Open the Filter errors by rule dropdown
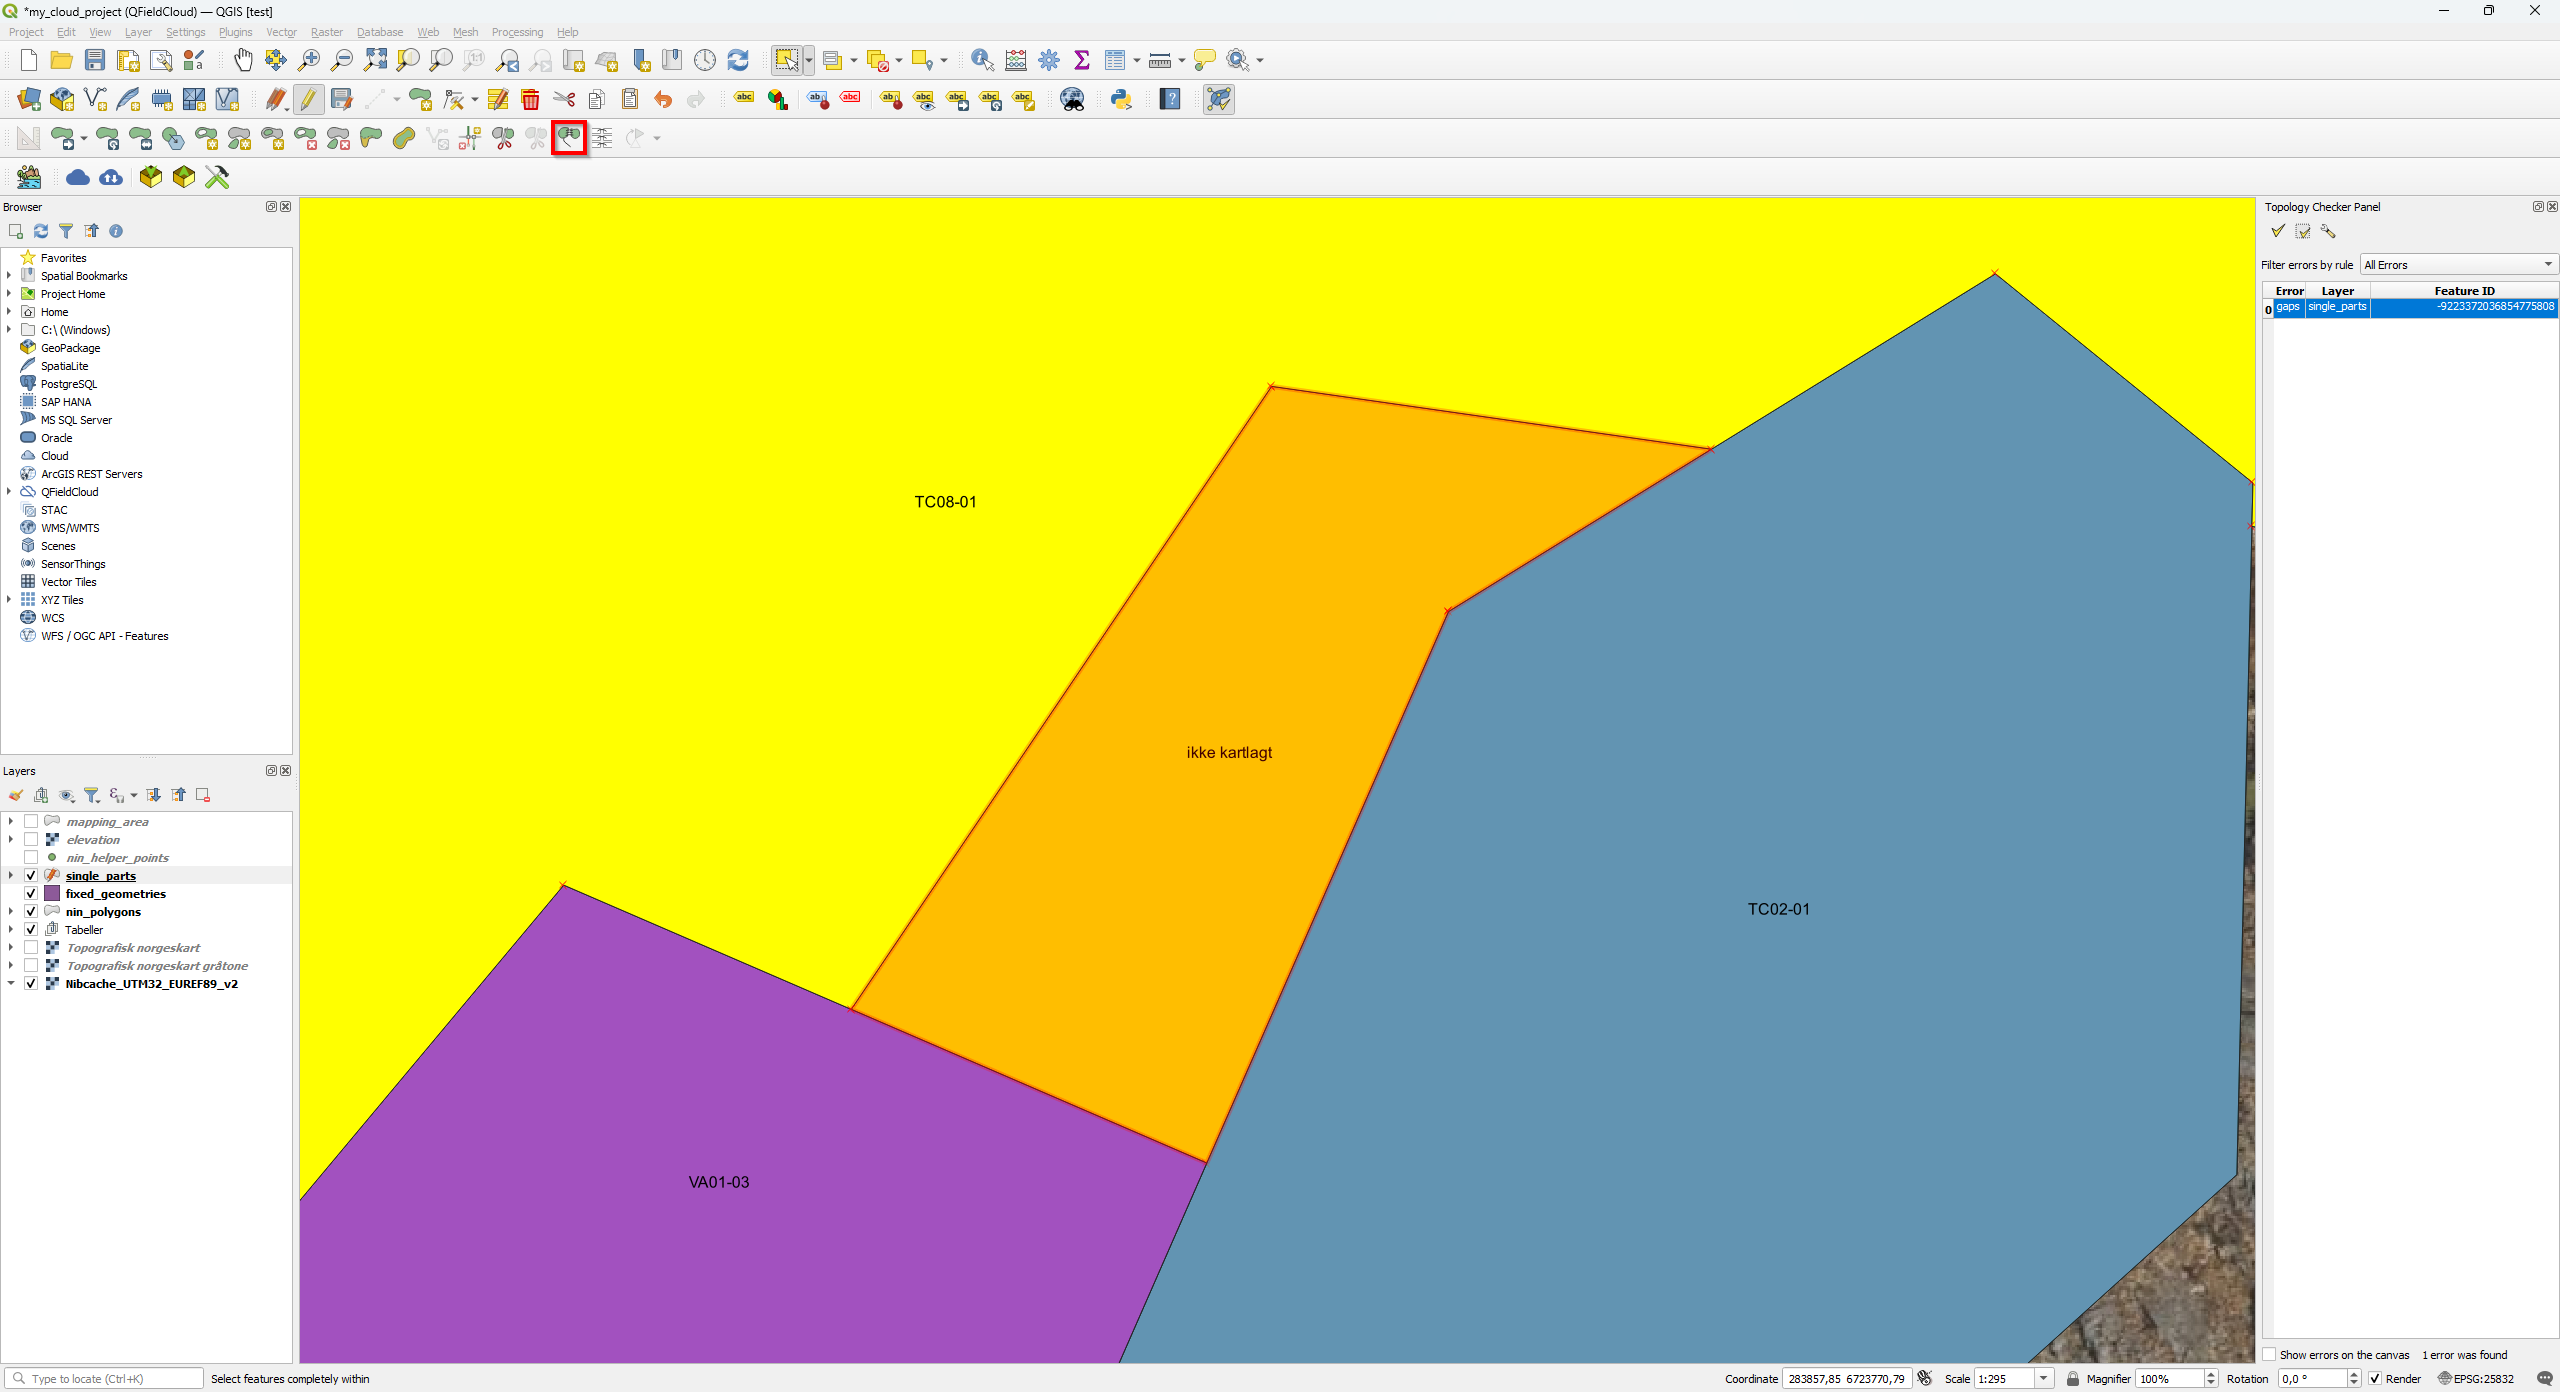Screen dimensions: 2560x1392 click(x=2457, y=265)
